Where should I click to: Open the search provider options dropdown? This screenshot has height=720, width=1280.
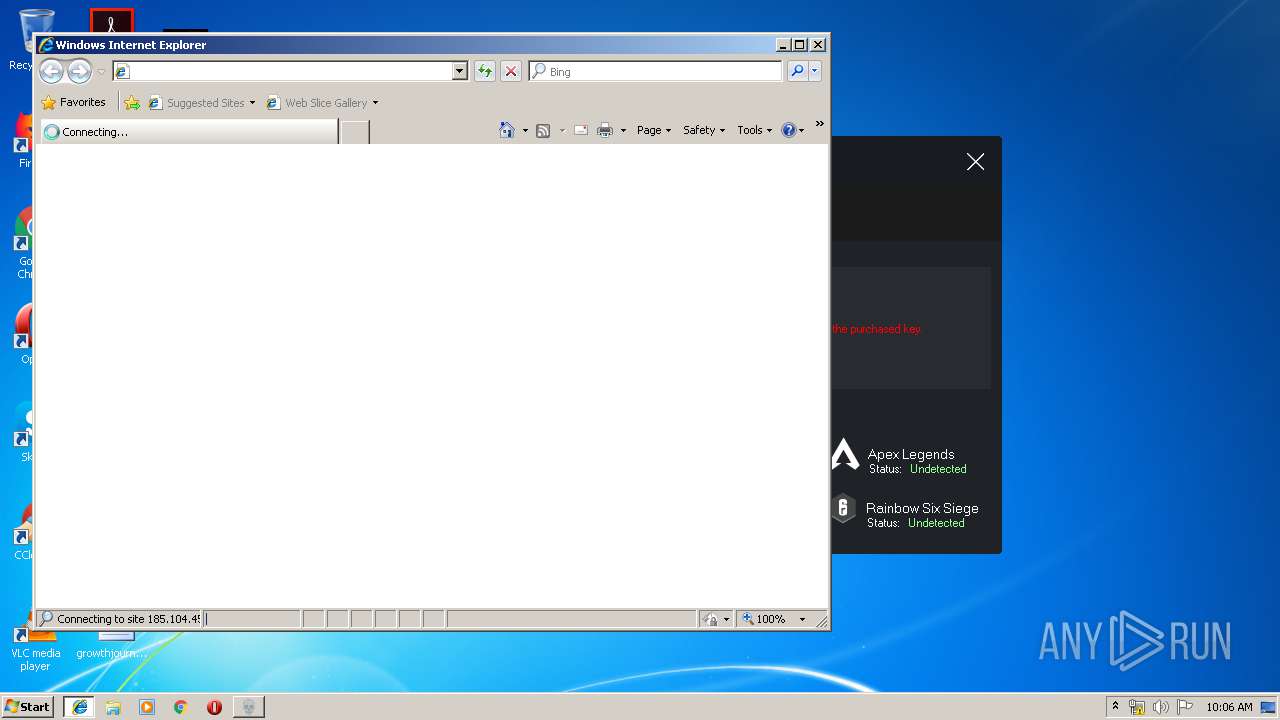815,71
